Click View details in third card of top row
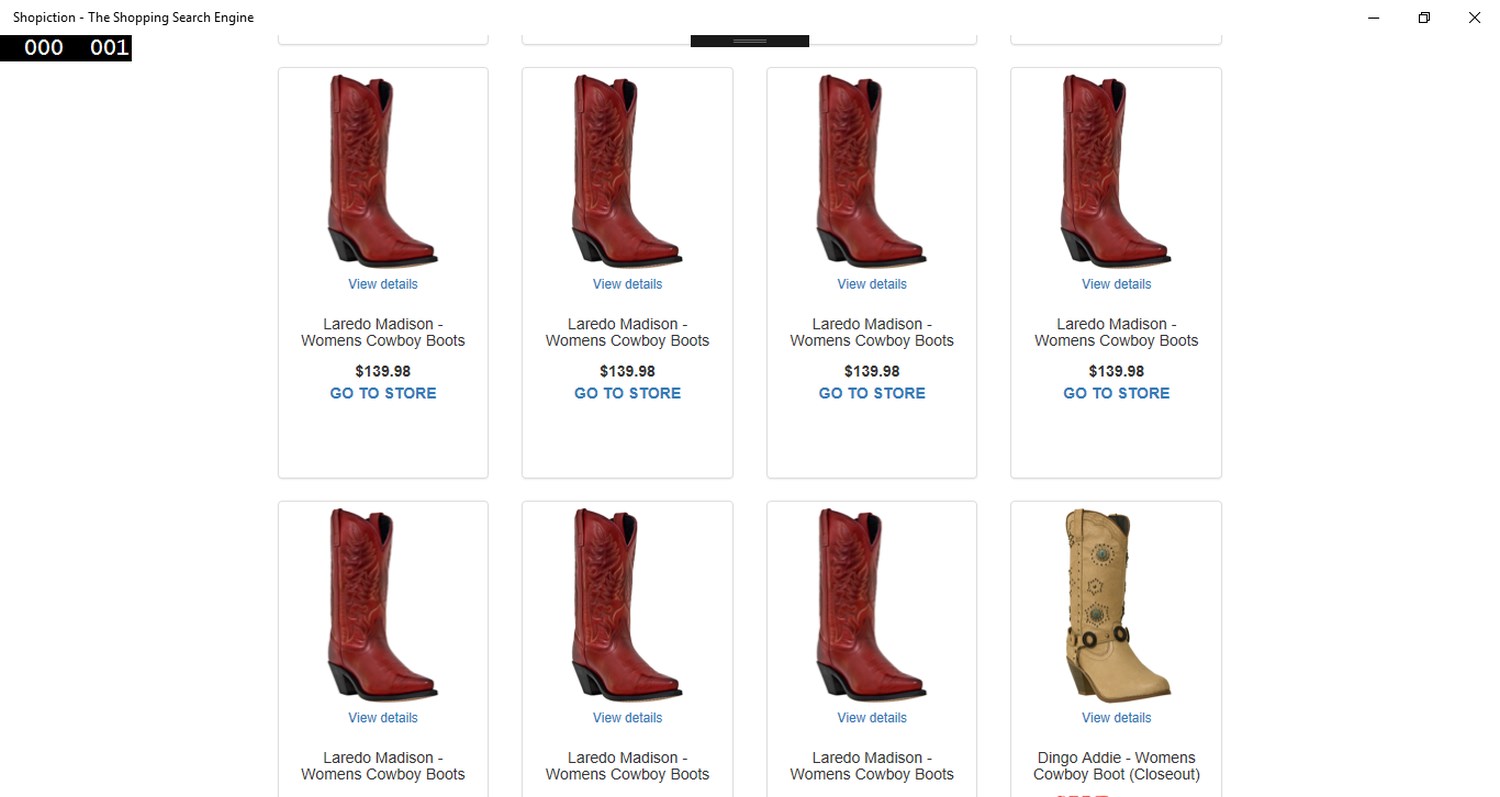Screen dimensions: 1500x797 (872, 284)
